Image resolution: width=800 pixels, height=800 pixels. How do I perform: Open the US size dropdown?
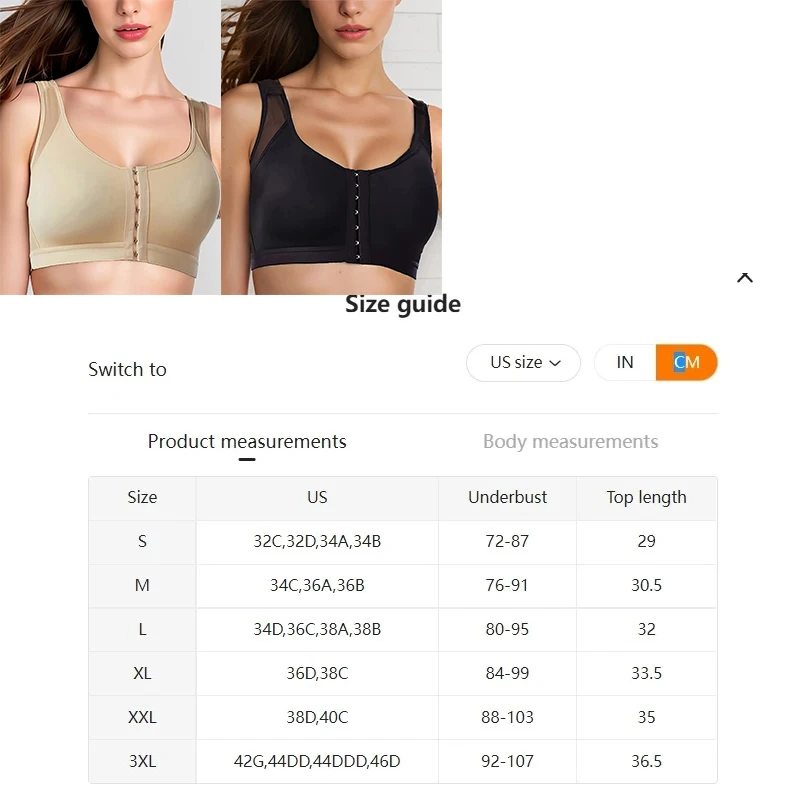point(523,363)
